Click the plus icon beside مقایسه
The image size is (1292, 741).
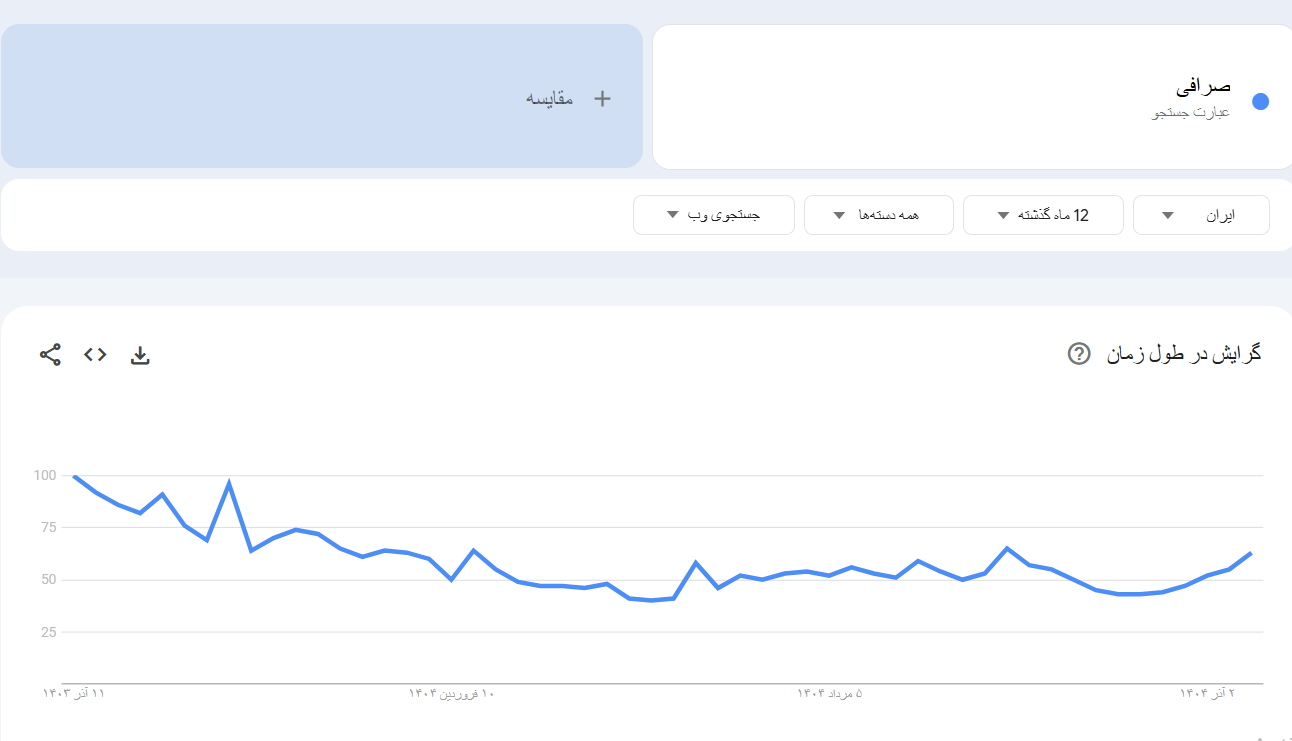coord(602,98)
